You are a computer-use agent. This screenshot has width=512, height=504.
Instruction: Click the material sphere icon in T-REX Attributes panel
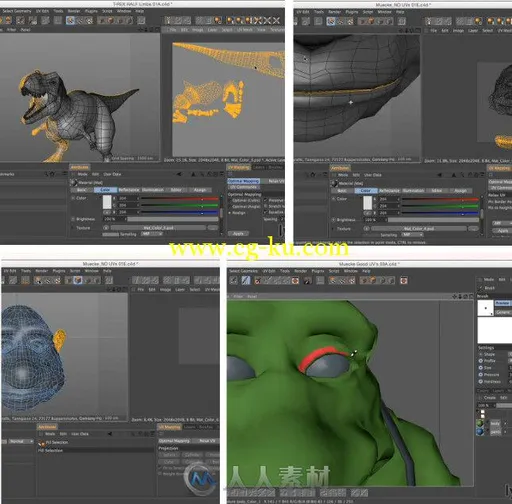74,183
